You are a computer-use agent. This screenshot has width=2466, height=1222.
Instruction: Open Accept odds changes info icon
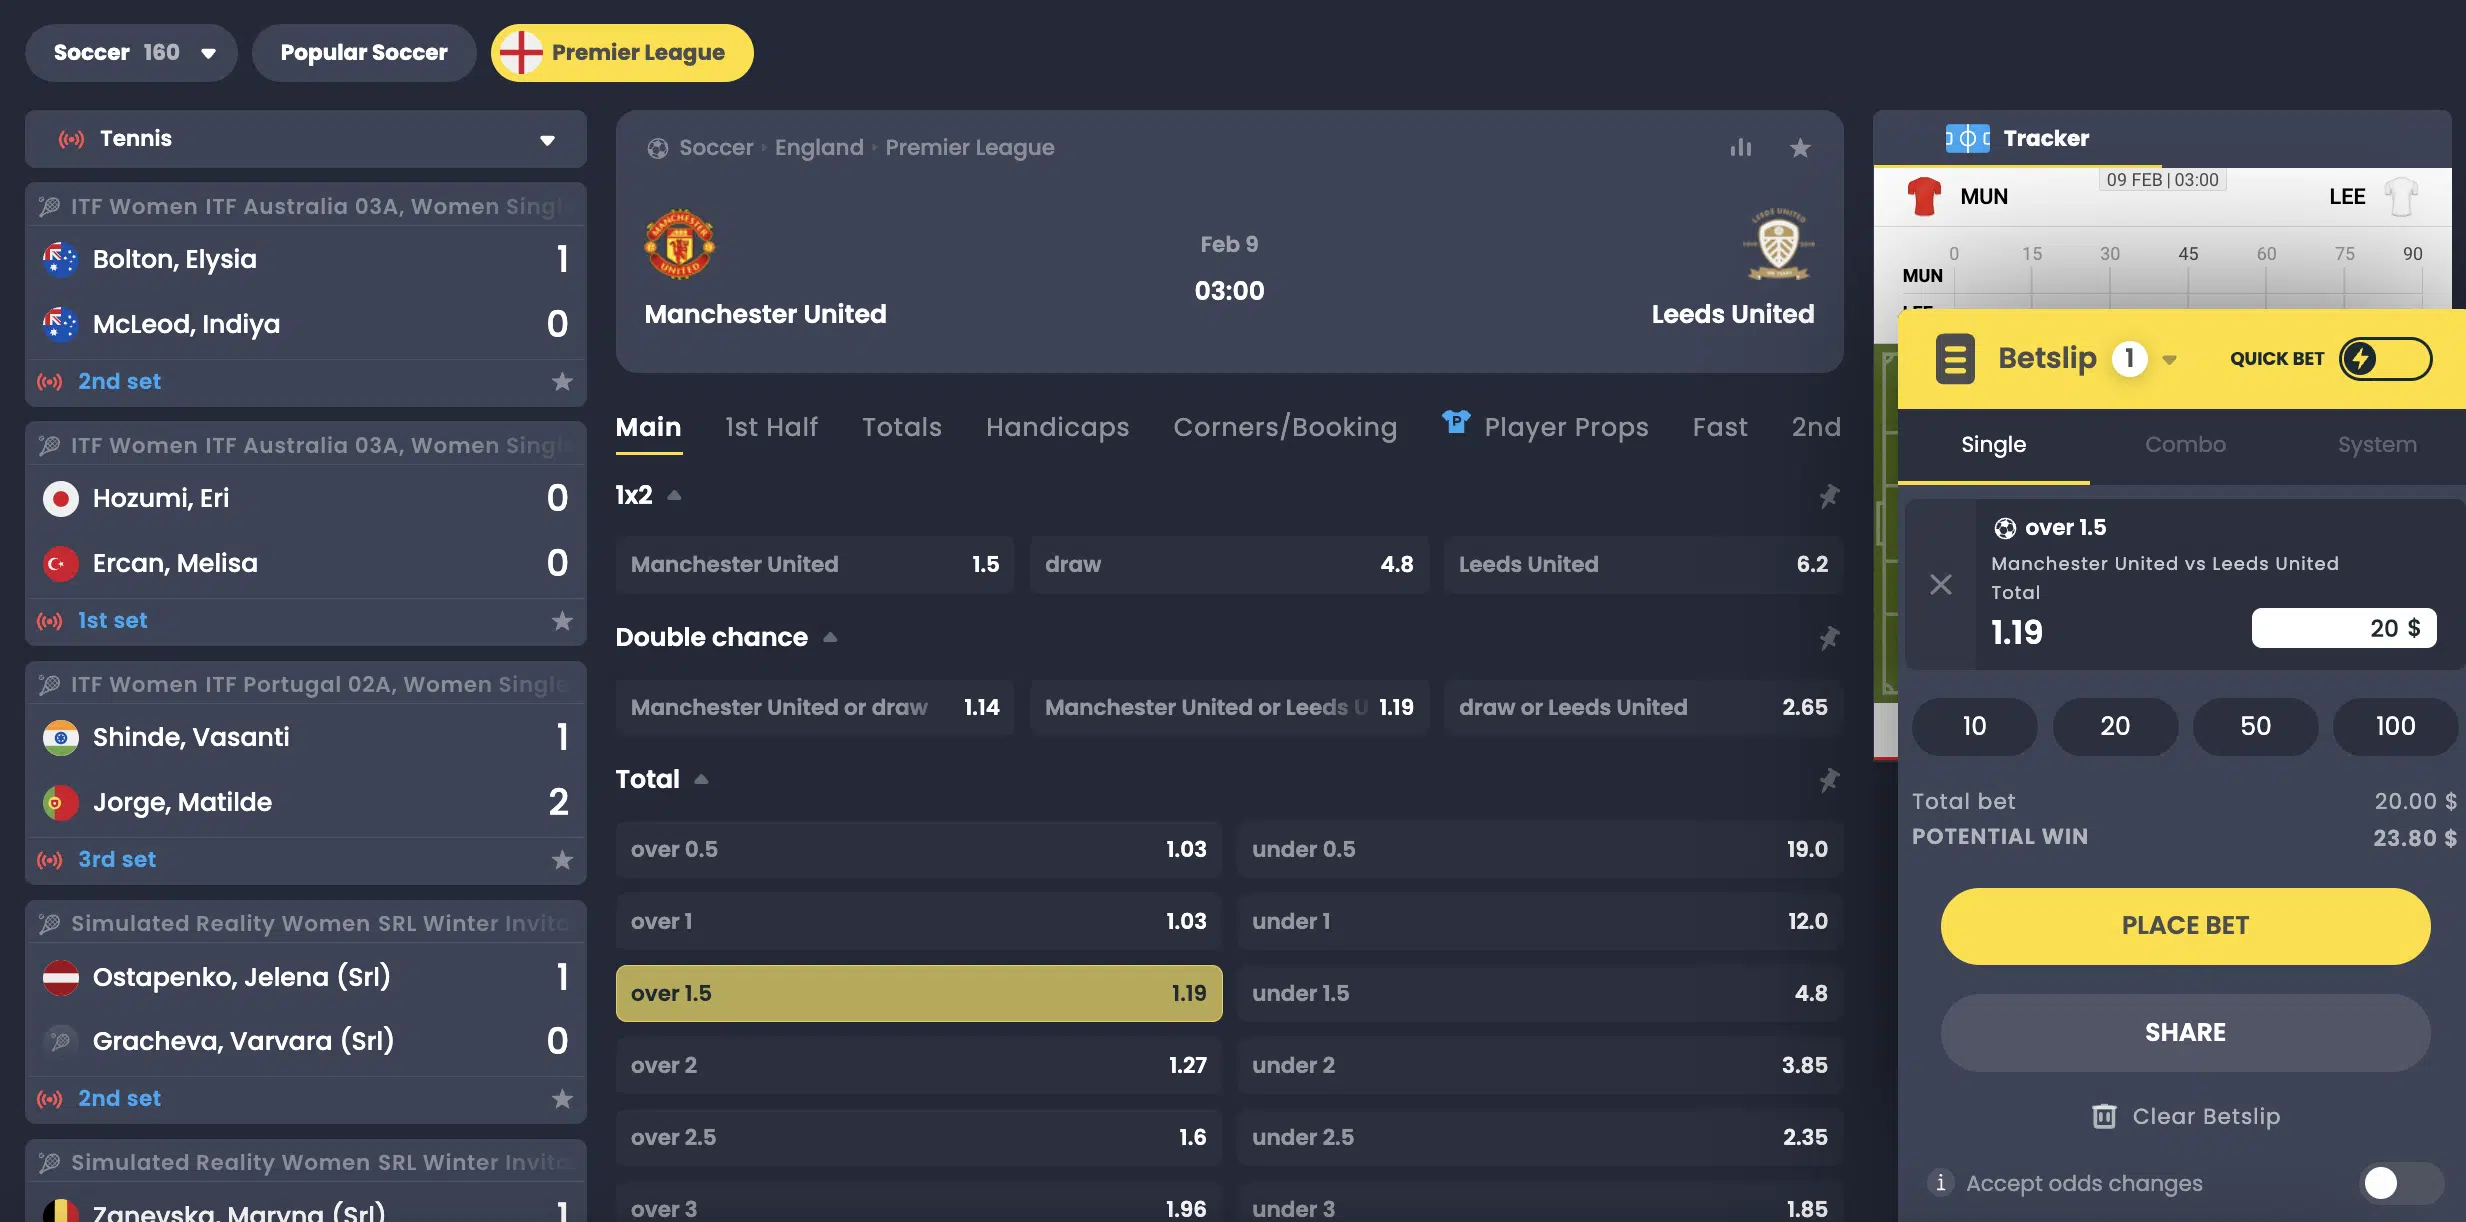point(1940,1183)
